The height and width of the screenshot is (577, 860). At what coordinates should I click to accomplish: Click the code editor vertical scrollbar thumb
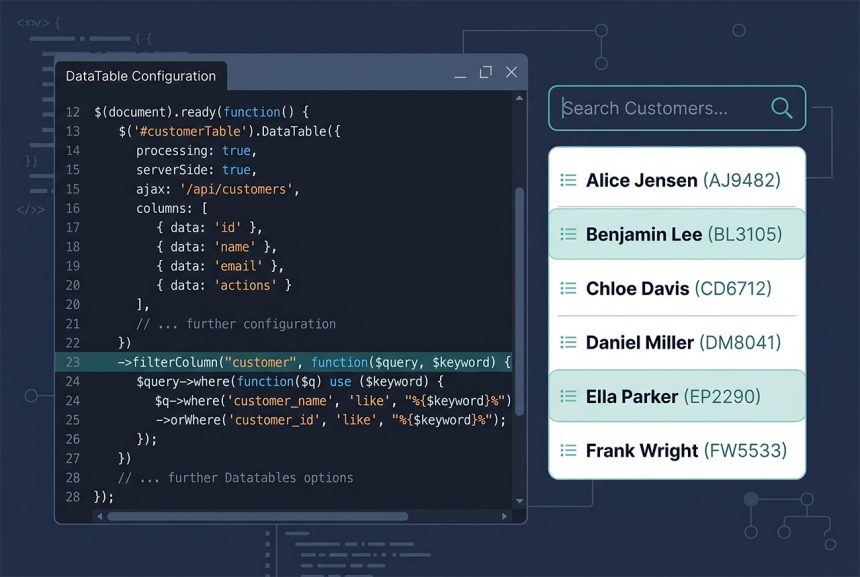[519, 301]
